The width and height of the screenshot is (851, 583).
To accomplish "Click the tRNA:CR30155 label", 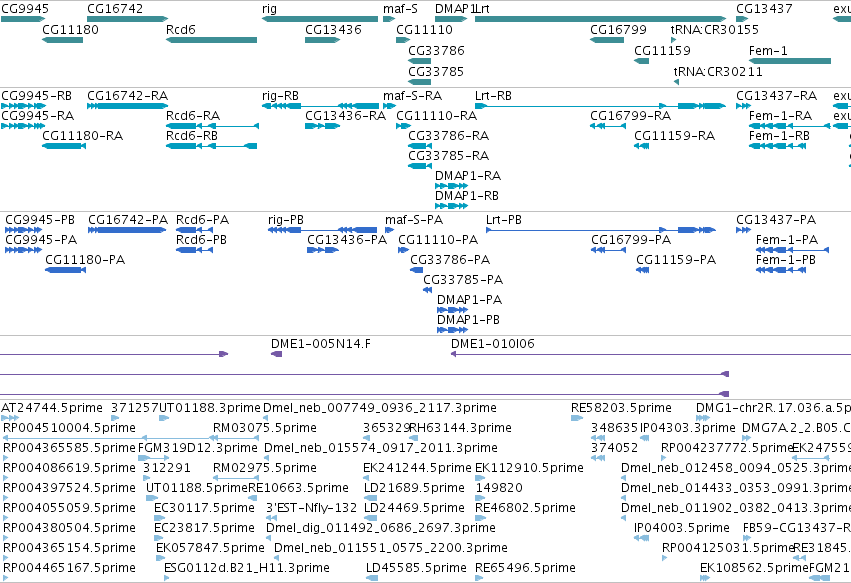I will pos(715,29).
